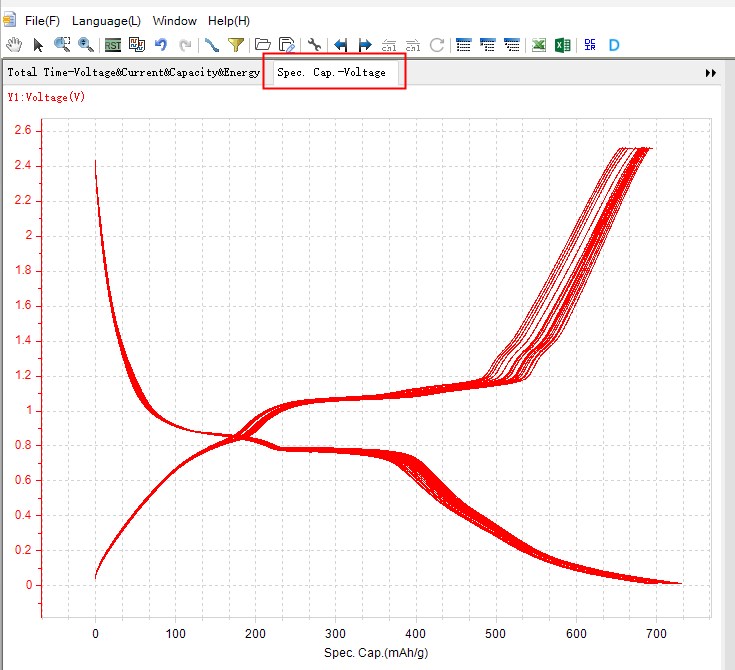Open the yellow funnel filter tool

236,45
